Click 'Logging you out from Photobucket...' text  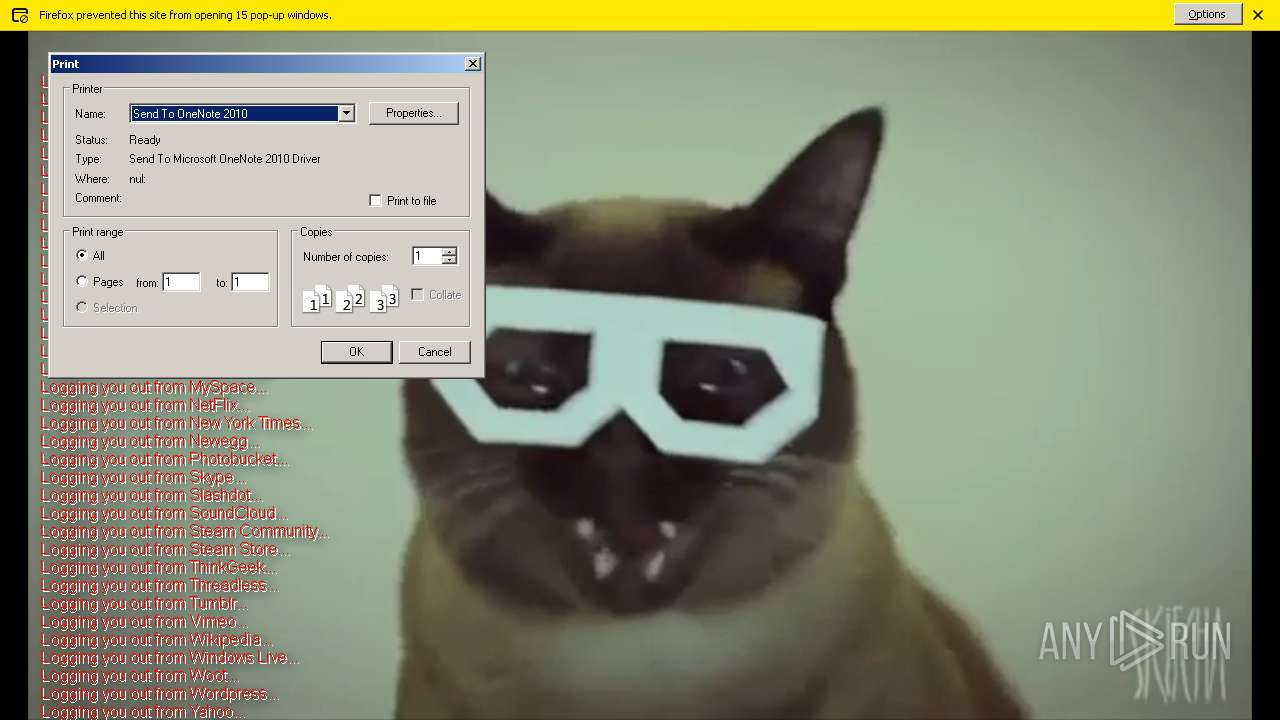(x=165, y=459)
